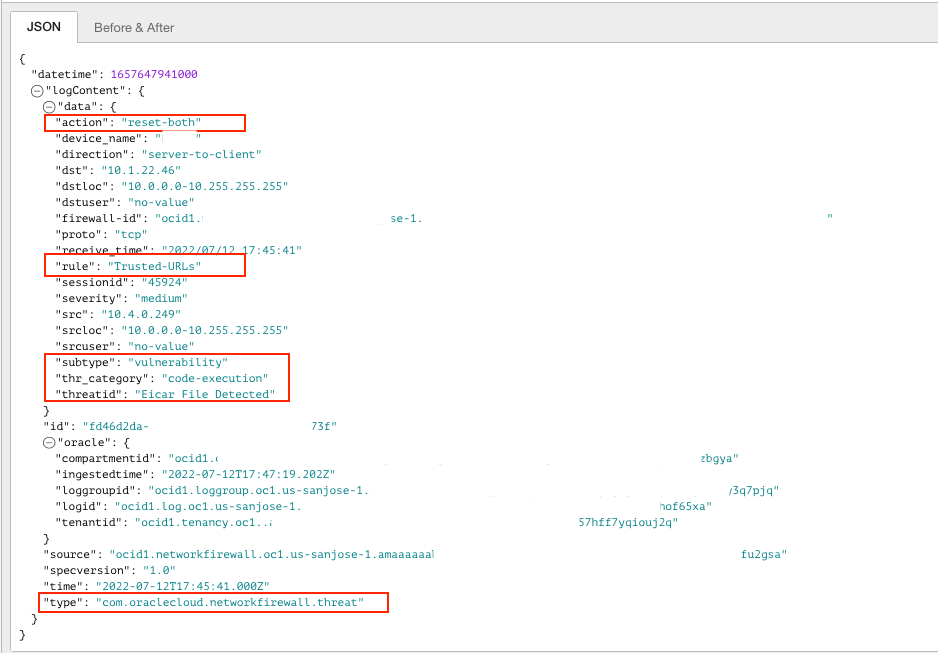
Task: Select the dst value "10.1.22.46"
Action: tap(141, 170)
